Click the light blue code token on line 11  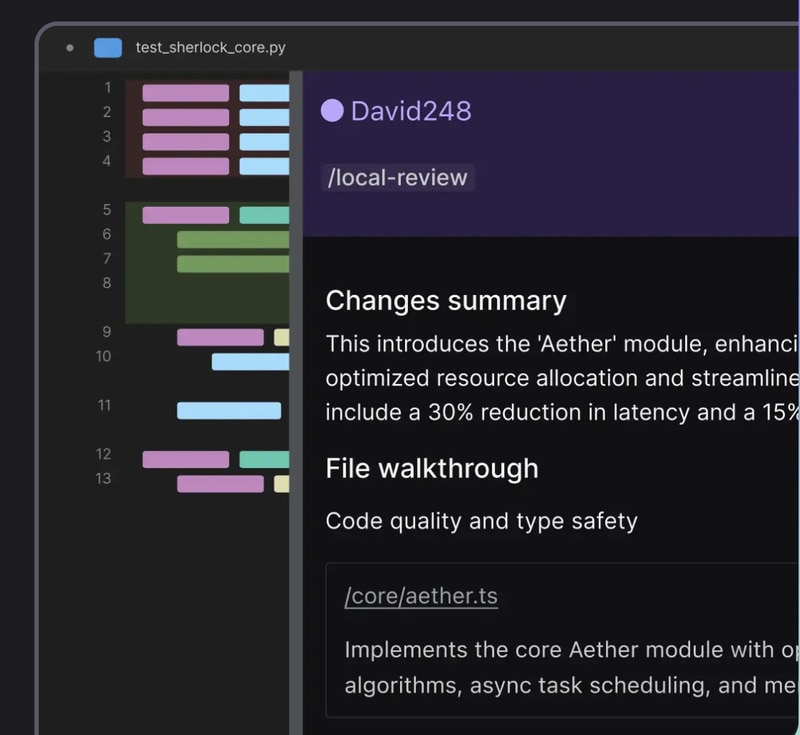[229, 410]
